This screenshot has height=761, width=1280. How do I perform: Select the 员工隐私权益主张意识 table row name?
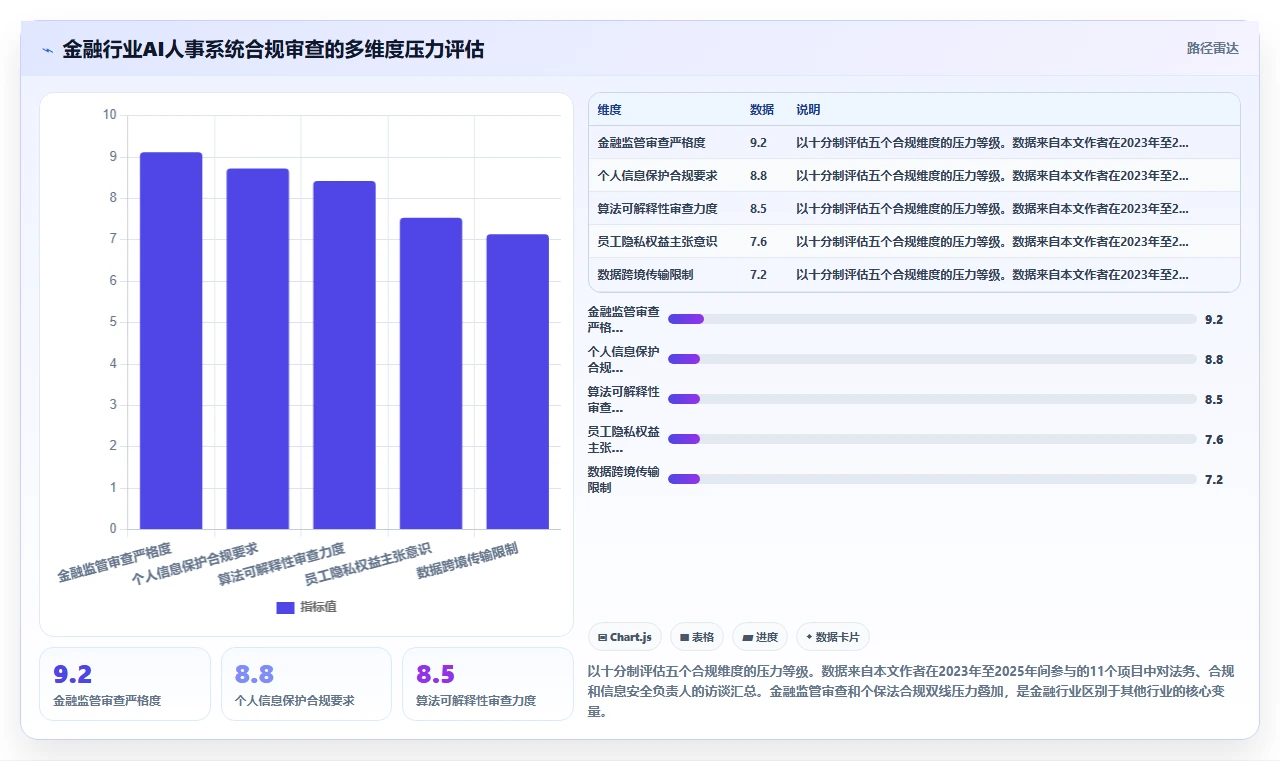point(657,241)
